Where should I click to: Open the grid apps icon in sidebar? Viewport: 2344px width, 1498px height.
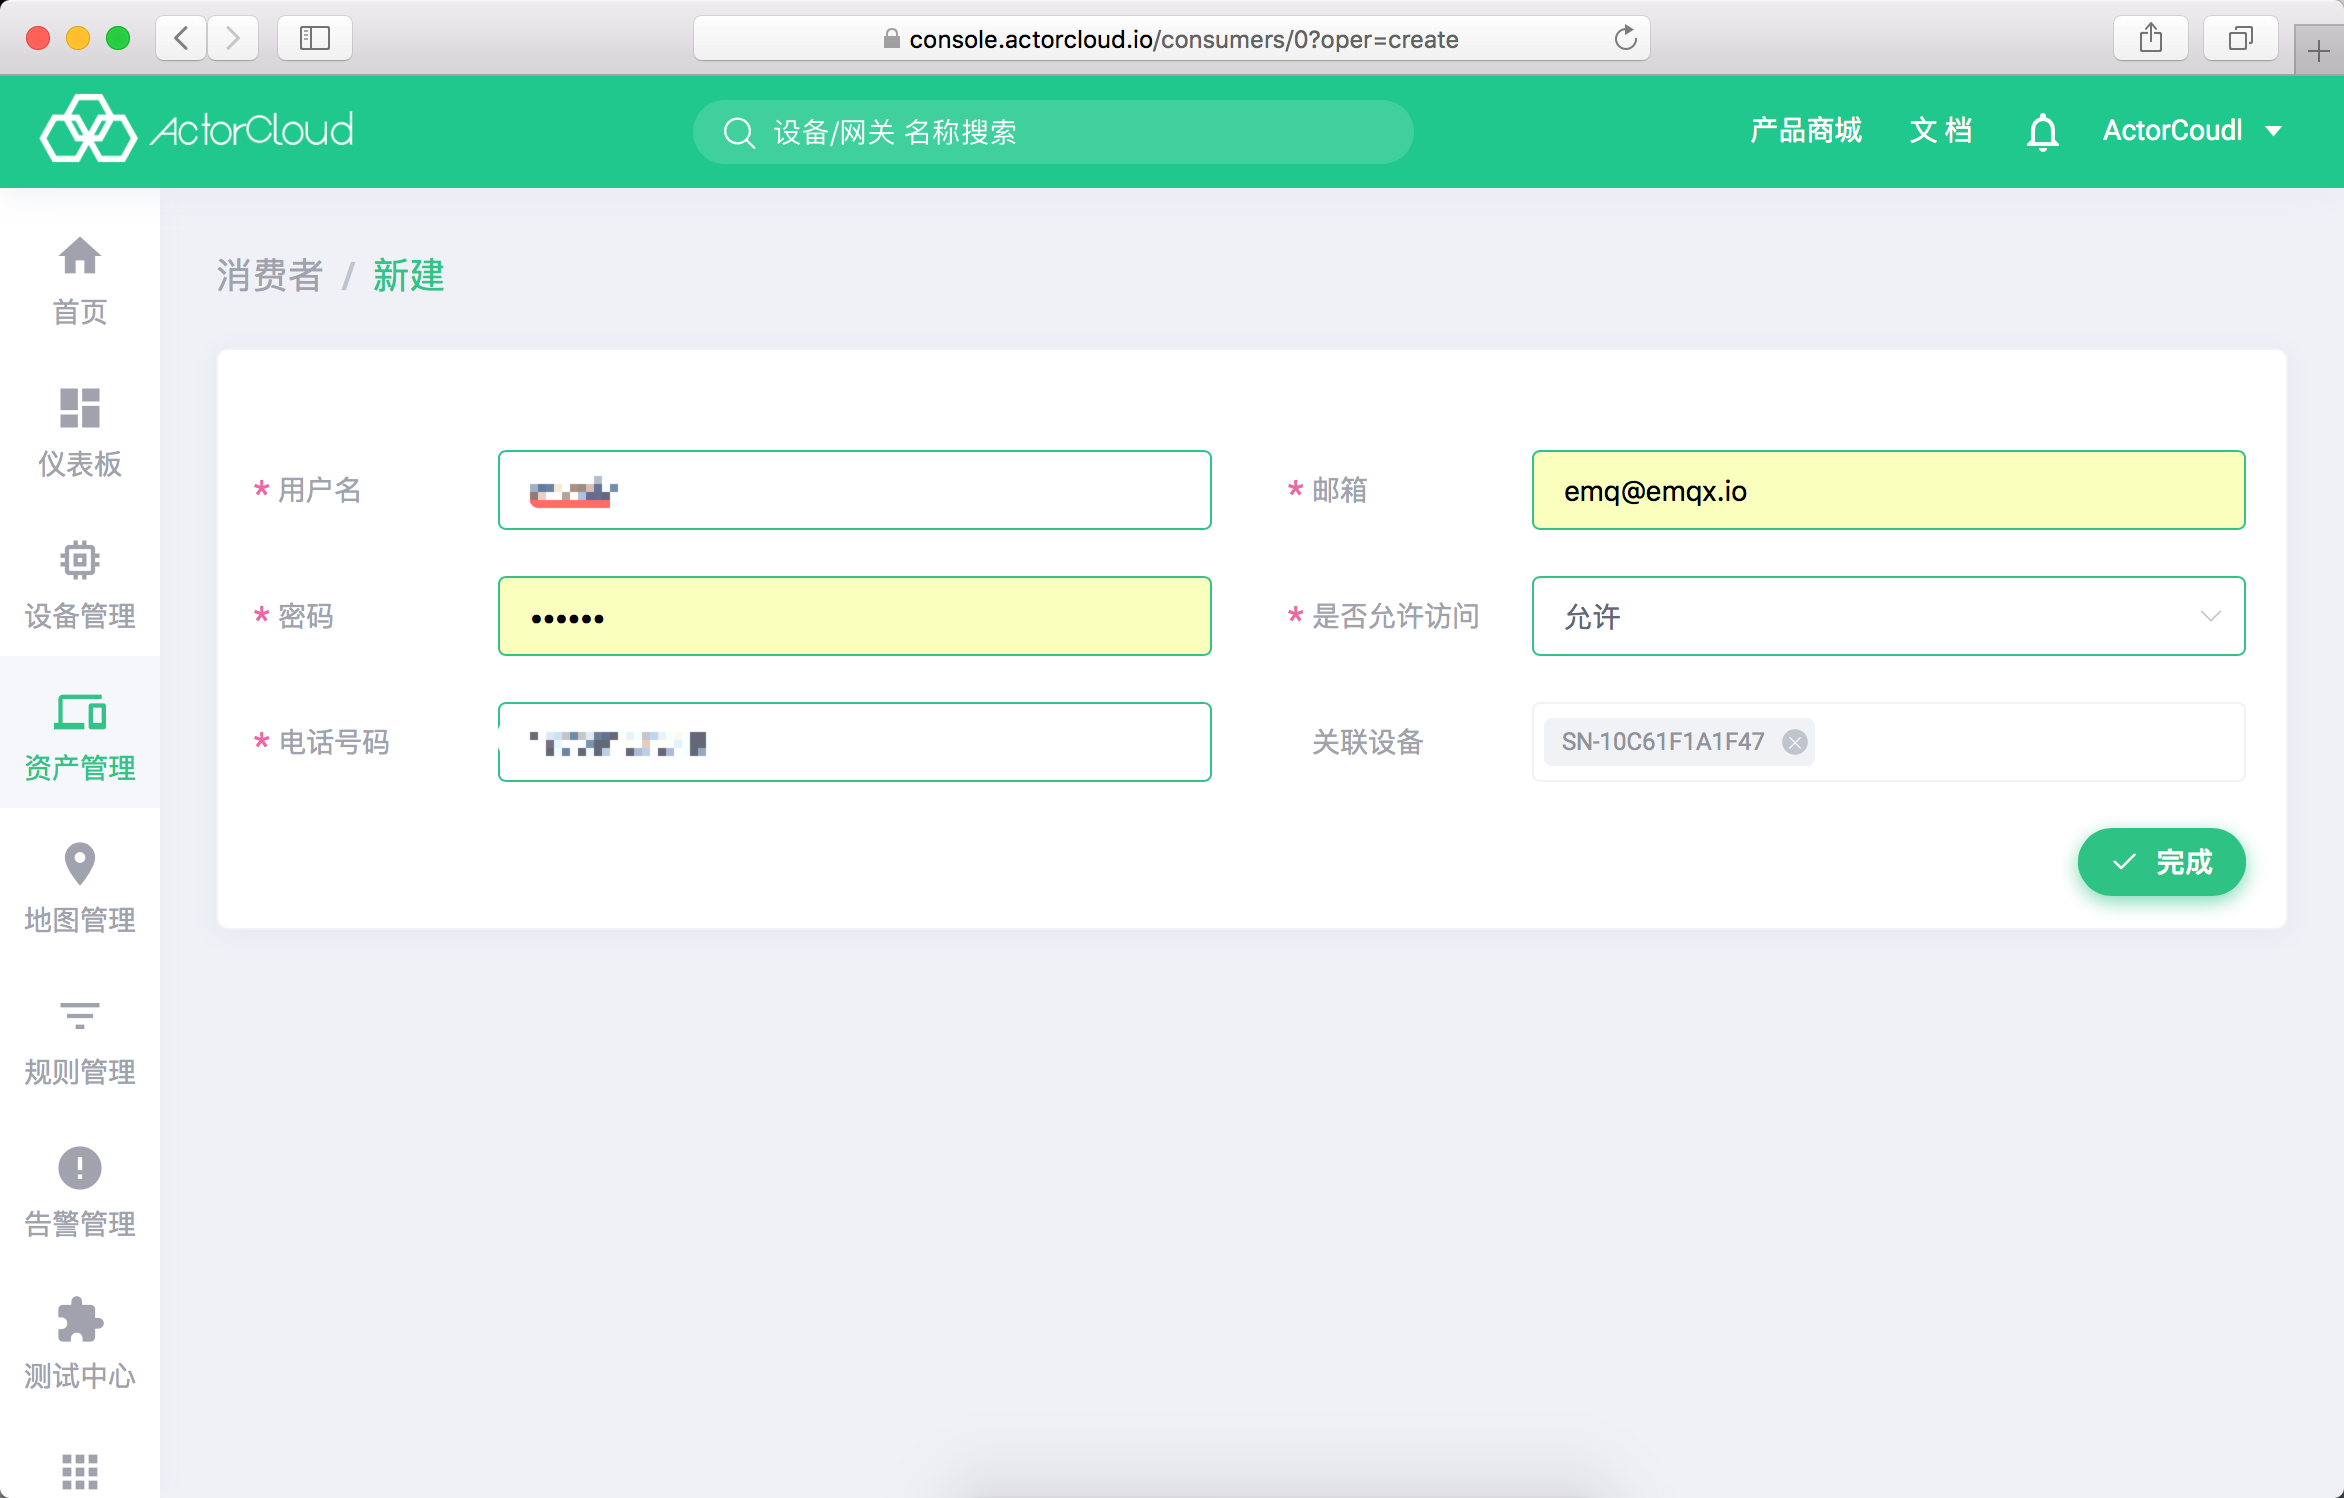[79, 1471]
